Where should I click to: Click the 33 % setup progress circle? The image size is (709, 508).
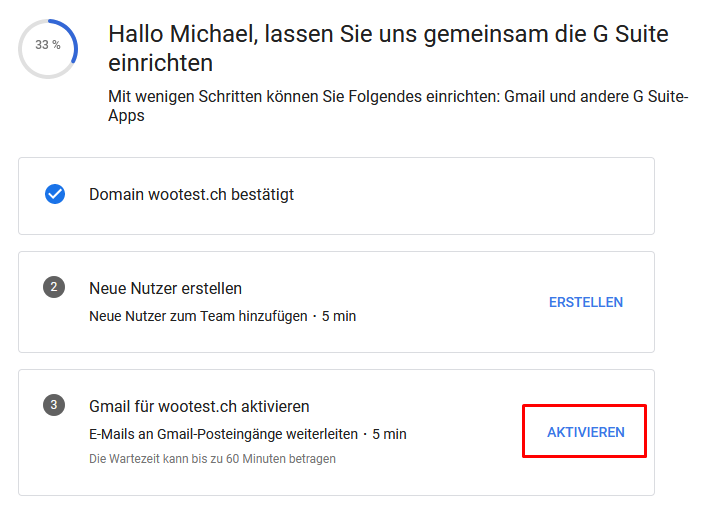[48, 48]
